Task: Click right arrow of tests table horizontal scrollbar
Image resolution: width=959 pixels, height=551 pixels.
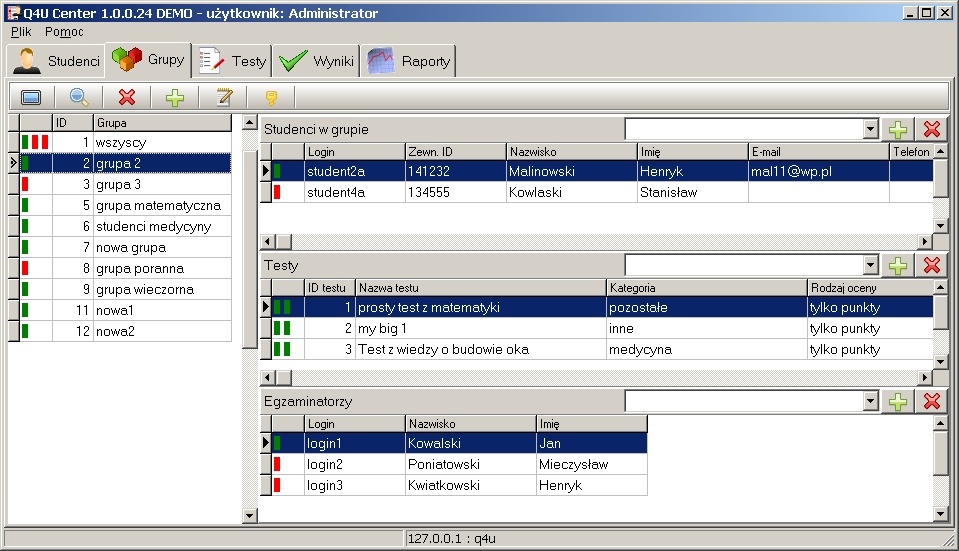Action: 925,377
